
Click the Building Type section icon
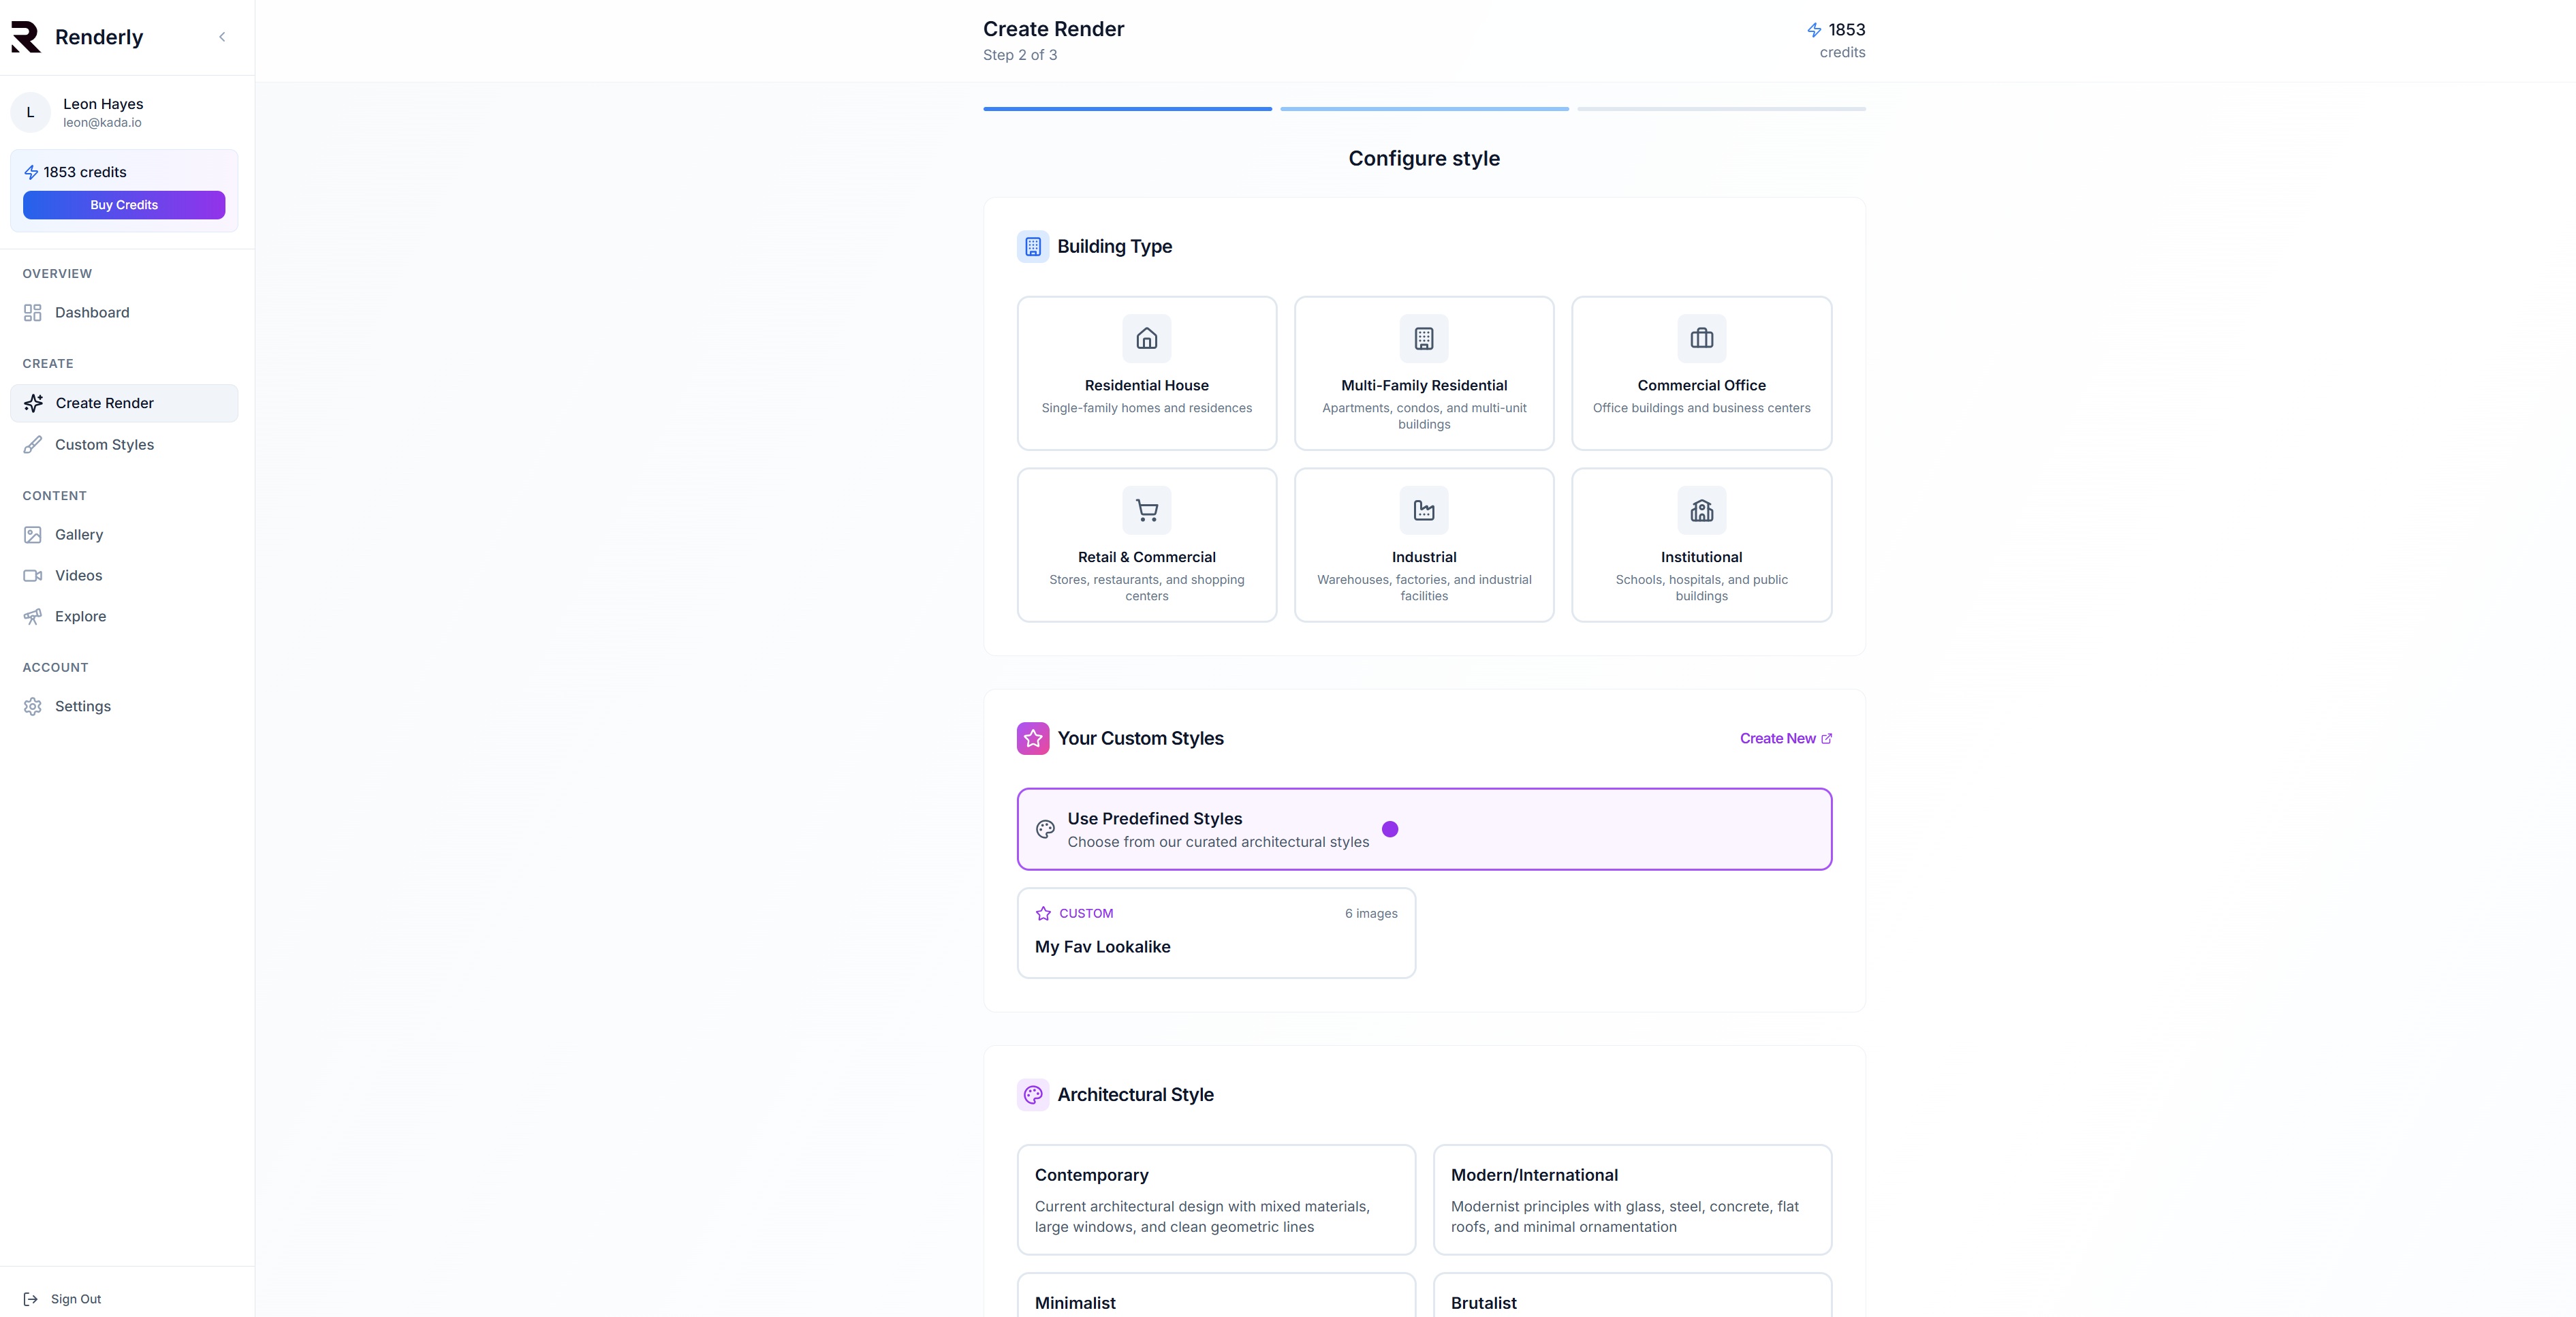[x=1033, y=247]
